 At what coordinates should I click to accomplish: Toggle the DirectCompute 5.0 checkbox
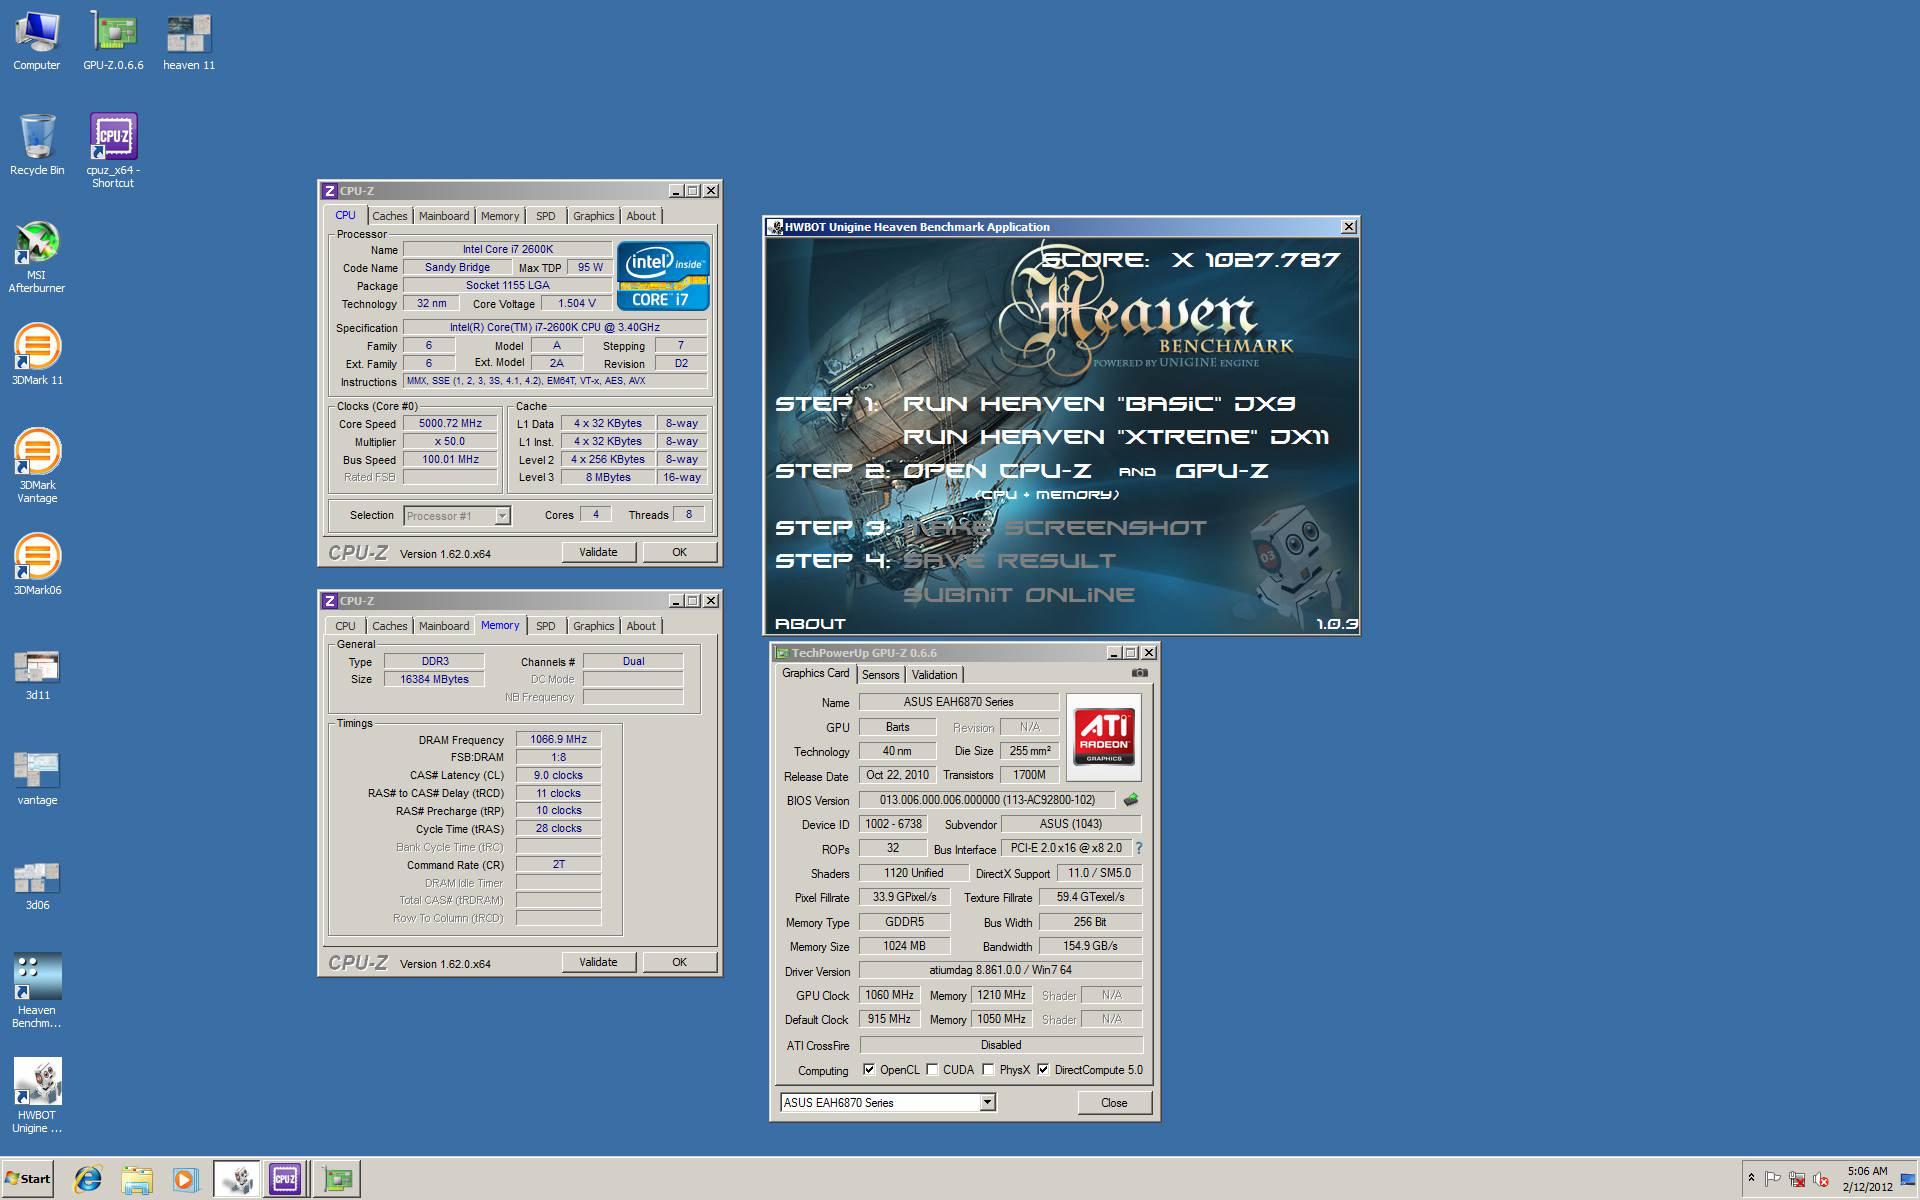pyautogui.click(x=1043, y=1069)
